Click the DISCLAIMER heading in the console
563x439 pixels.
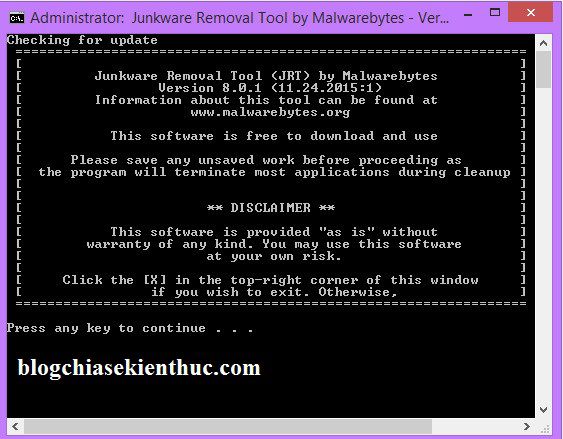[x=271, y=208]
